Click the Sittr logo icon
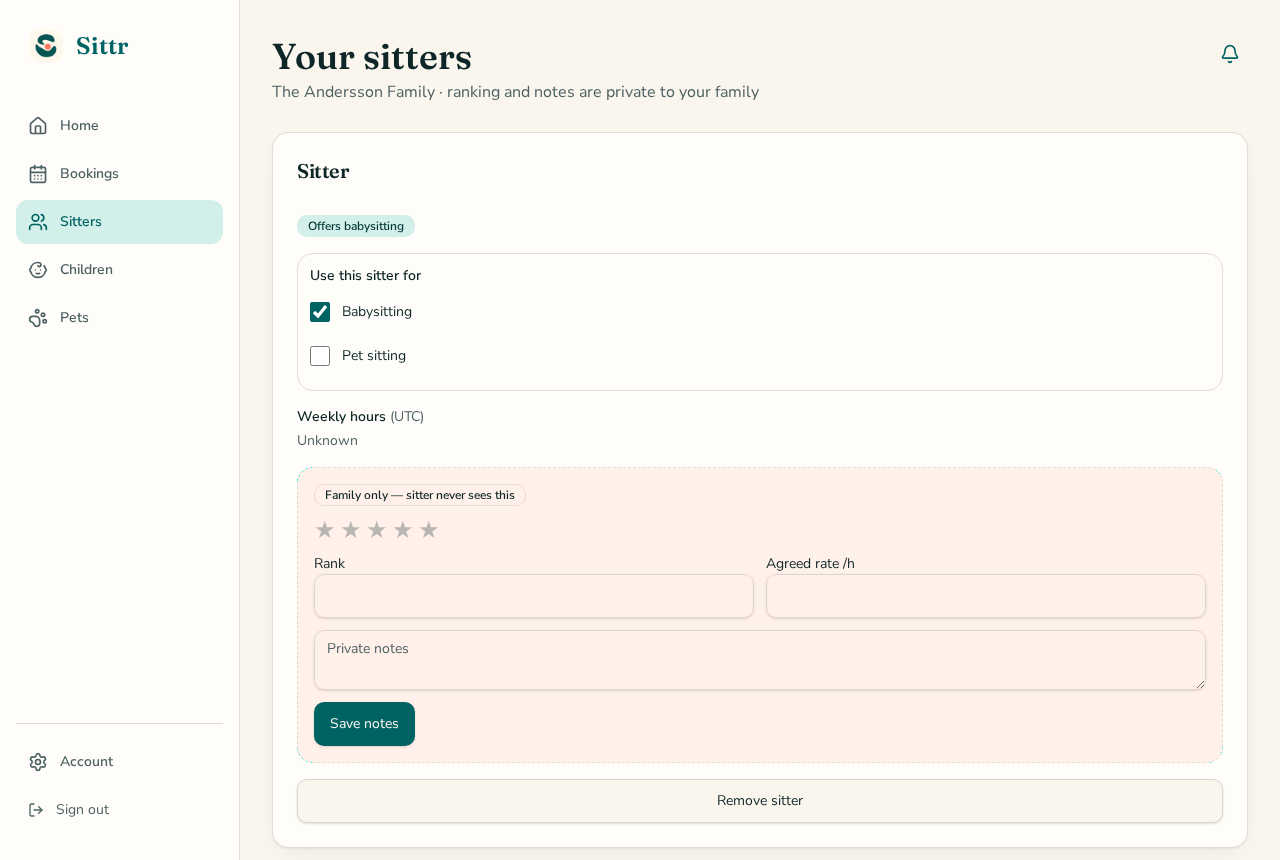This screenshot has height=860, width=1280. click(x=46, y=46)
